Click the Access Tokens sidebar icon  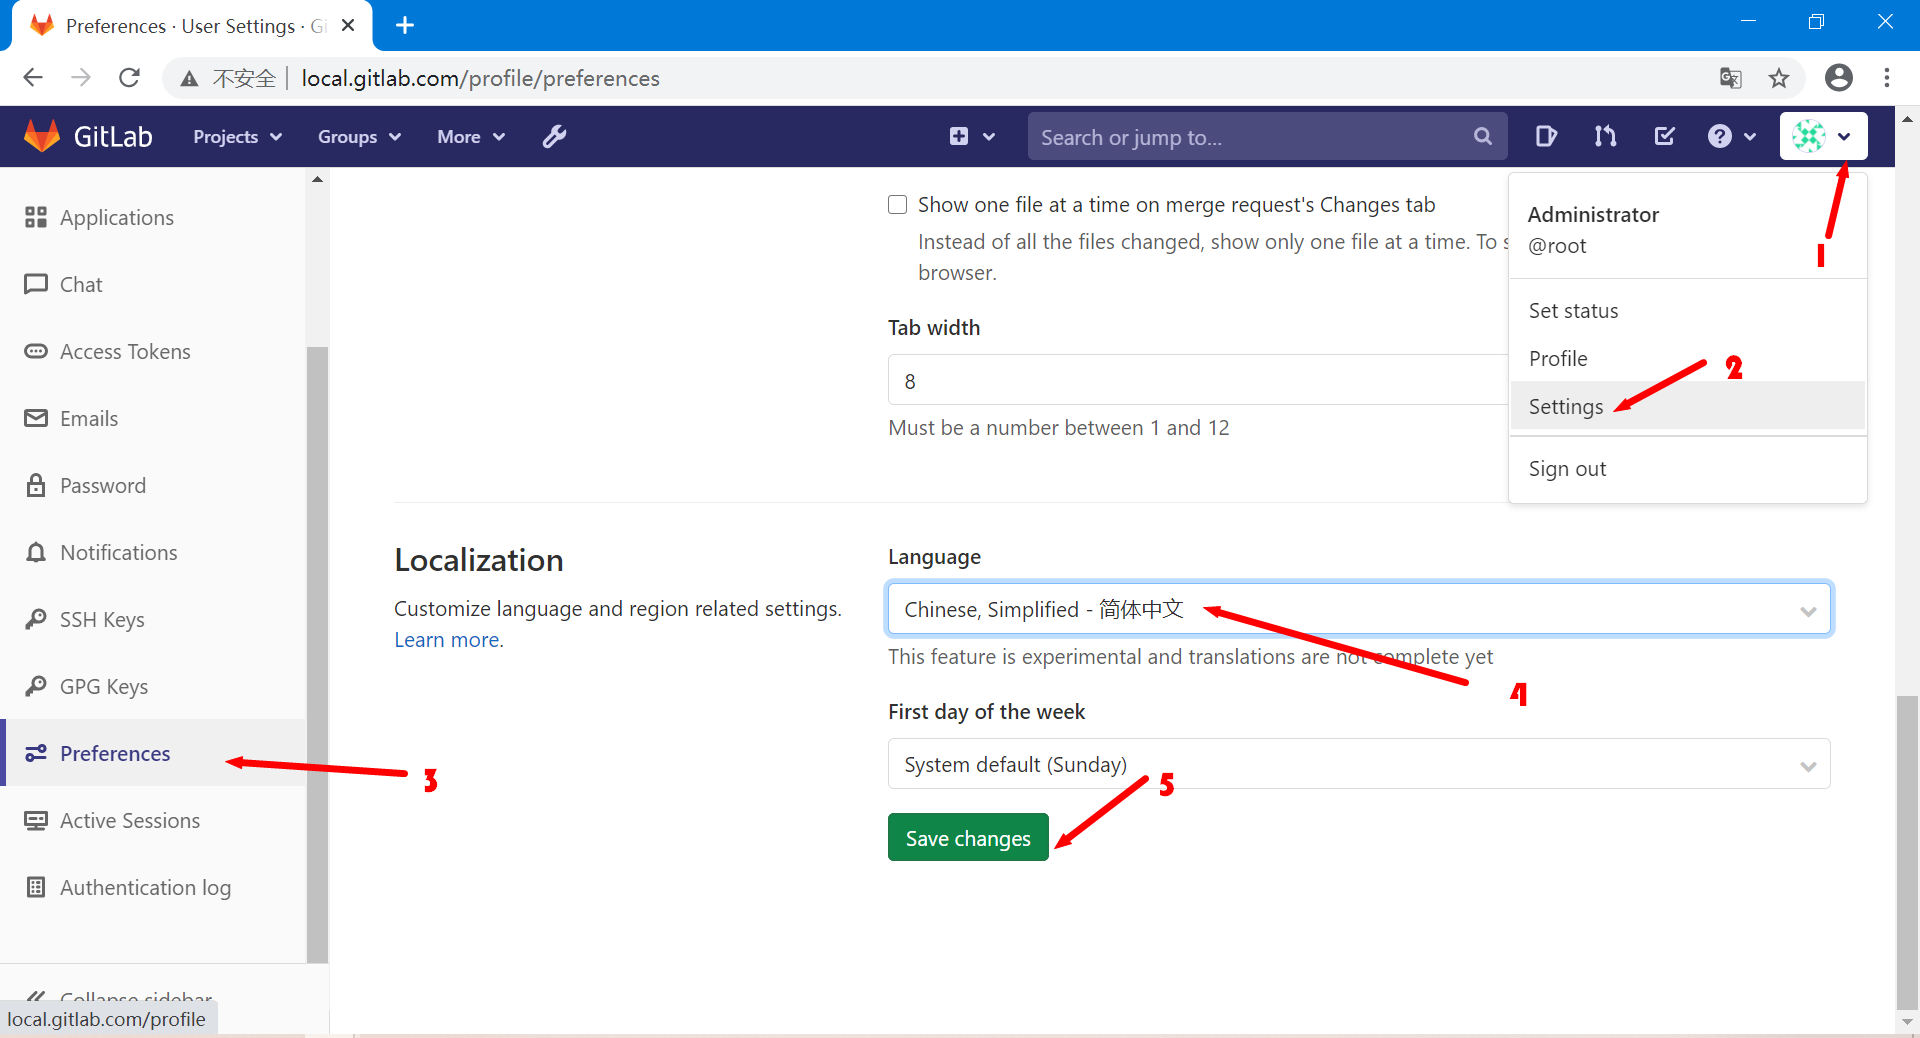(36, 351)
